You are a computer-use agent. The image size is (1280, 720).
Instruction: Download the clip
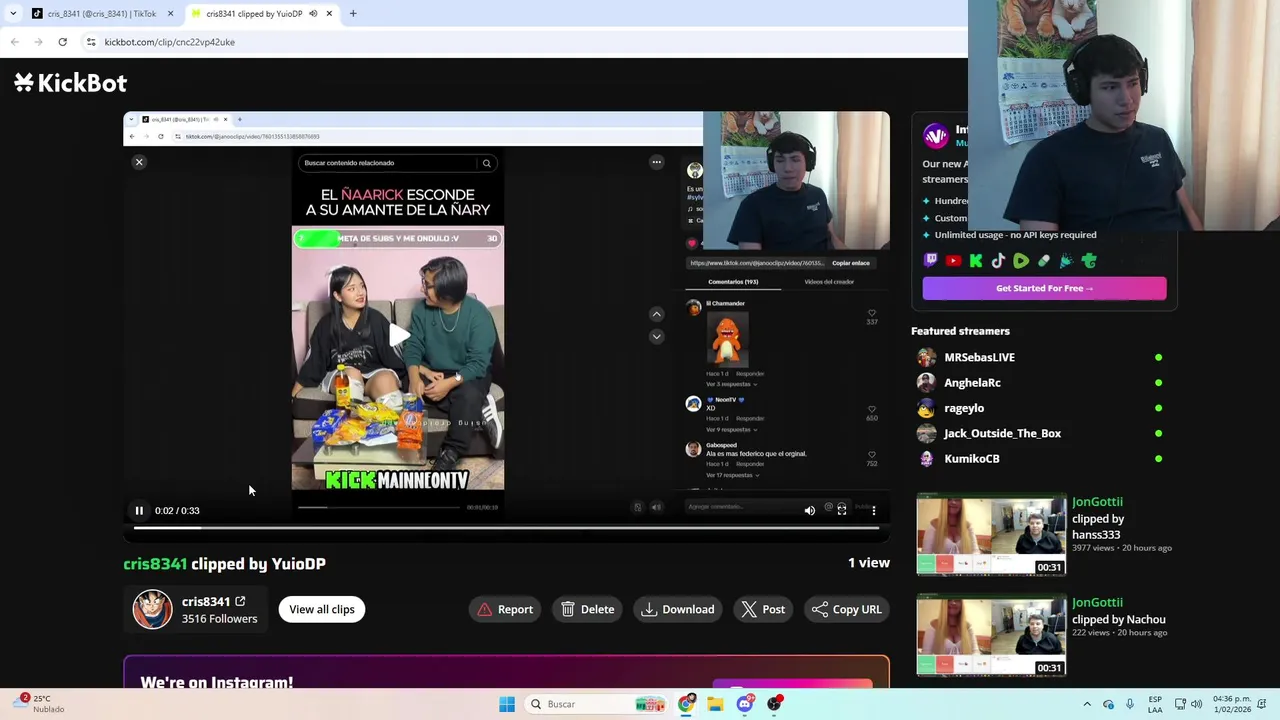678,609
